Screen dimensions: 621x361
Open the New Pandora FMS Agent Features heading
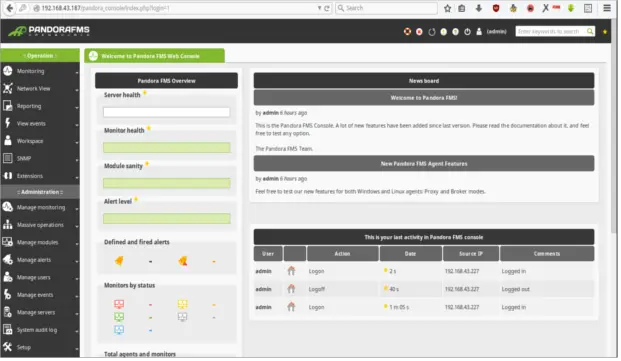(x=424, y=163)
